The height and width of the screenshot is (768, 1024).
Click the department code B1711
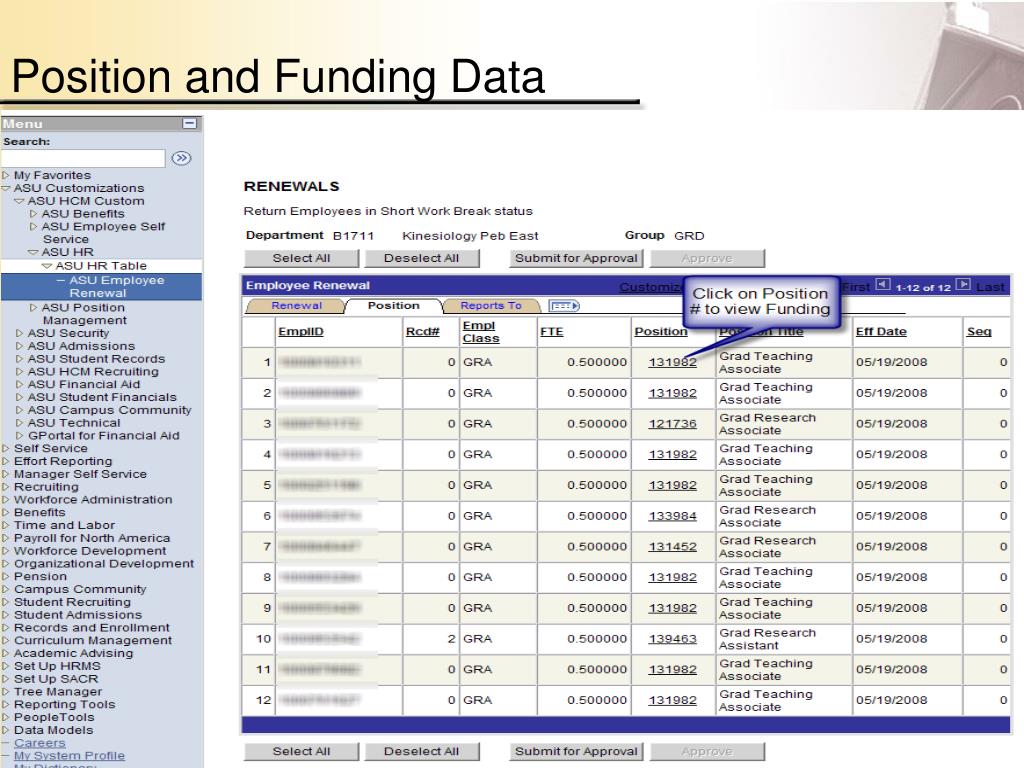pyautogui.click(x=353, y=236)
